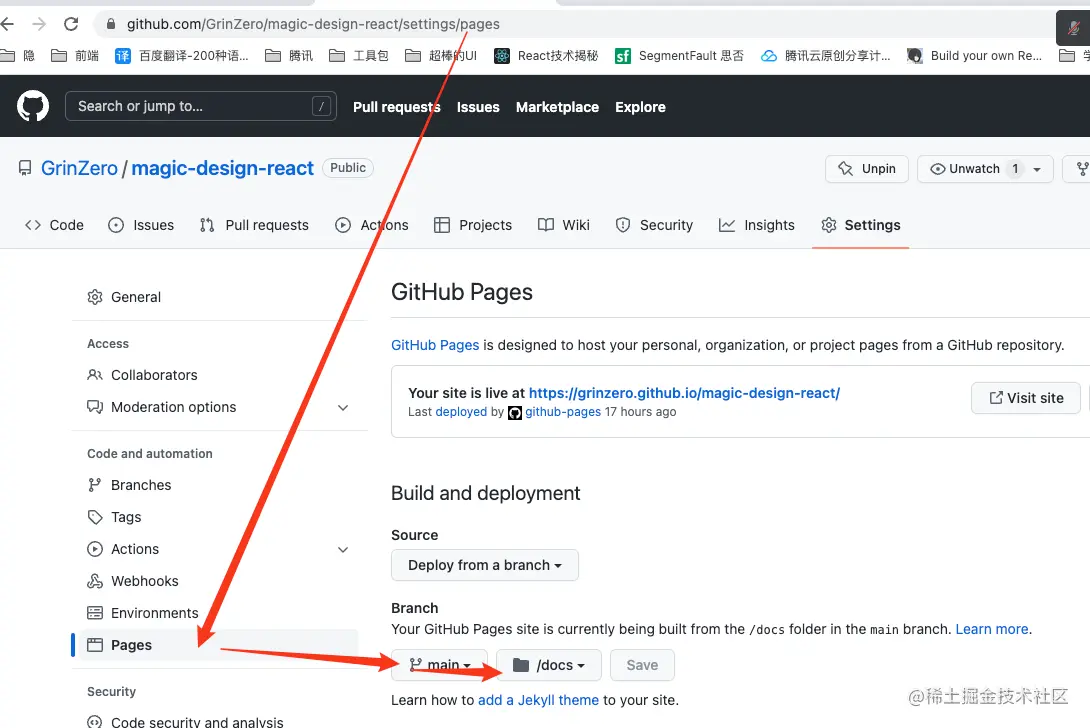Click the github-pages user link
Image resolution: width=1090 pixels, height=728 pixels.
pyautogui.click(x=563, y=412)
